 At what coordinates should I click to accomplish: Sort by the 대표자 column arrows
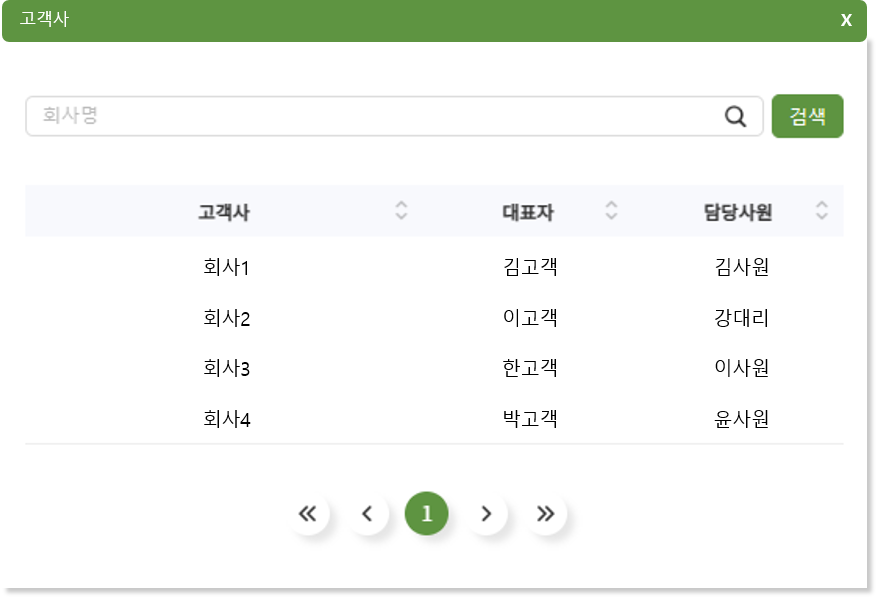611,210
